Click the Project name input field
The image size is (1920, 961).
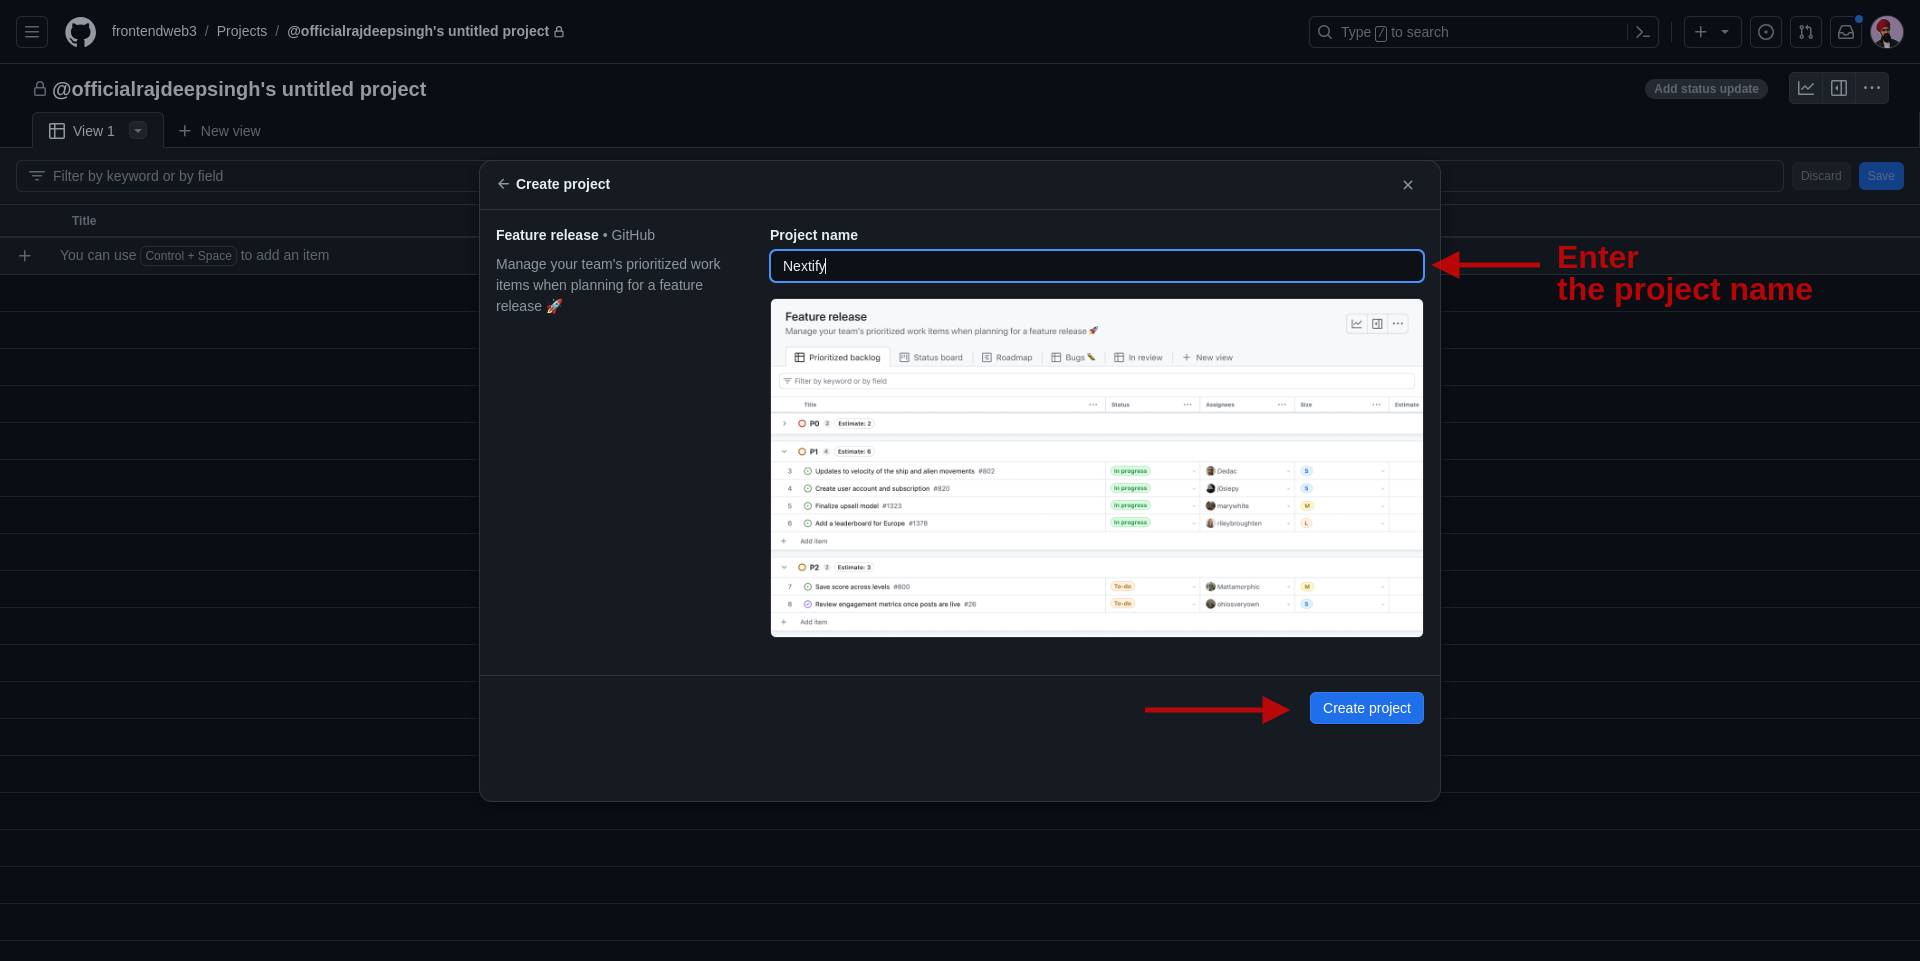coord(1097,266)
